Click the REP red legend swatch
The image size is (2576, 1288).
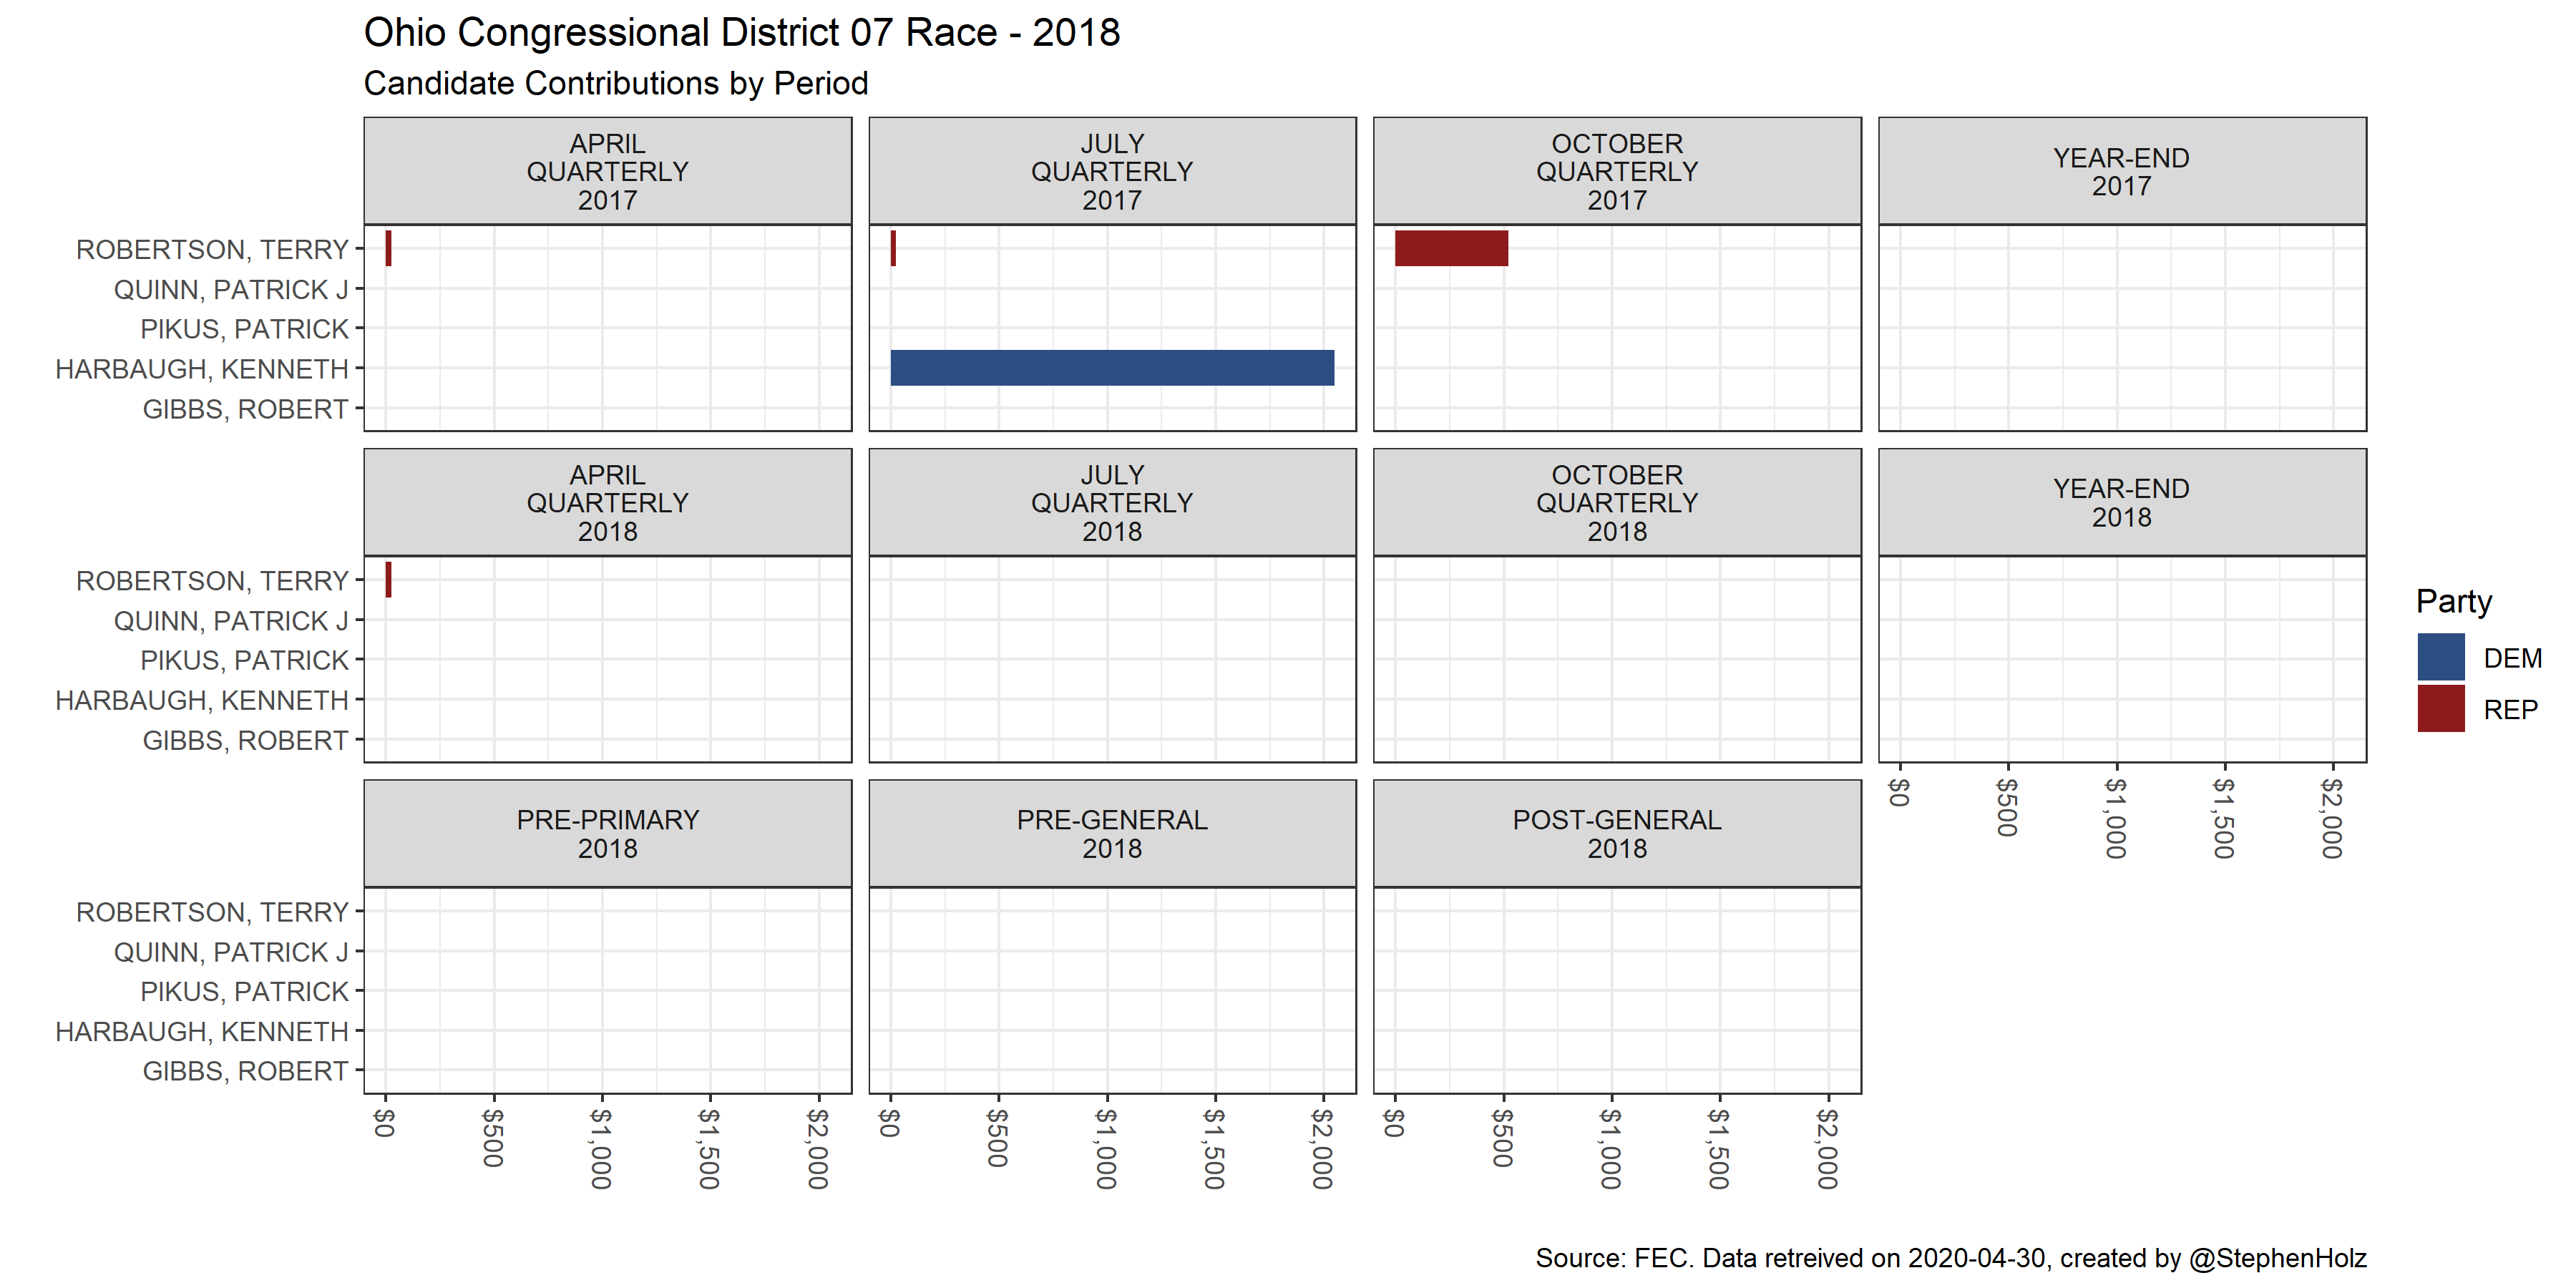tap(2440, 709)
